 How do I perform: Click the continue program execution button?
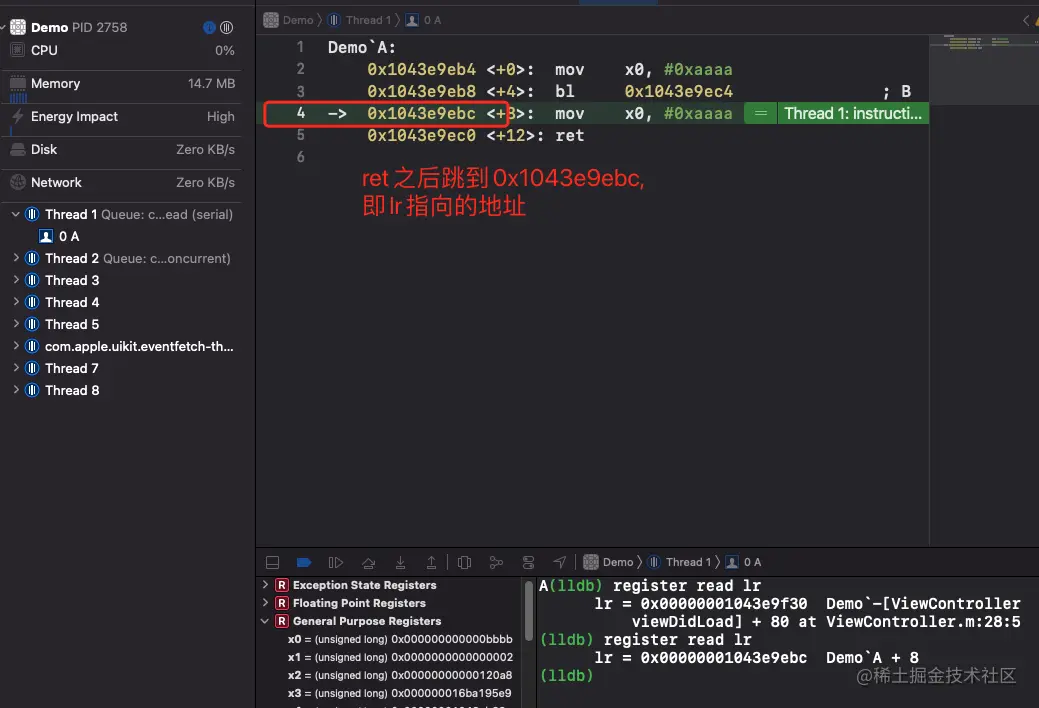(x=336, y=563)
